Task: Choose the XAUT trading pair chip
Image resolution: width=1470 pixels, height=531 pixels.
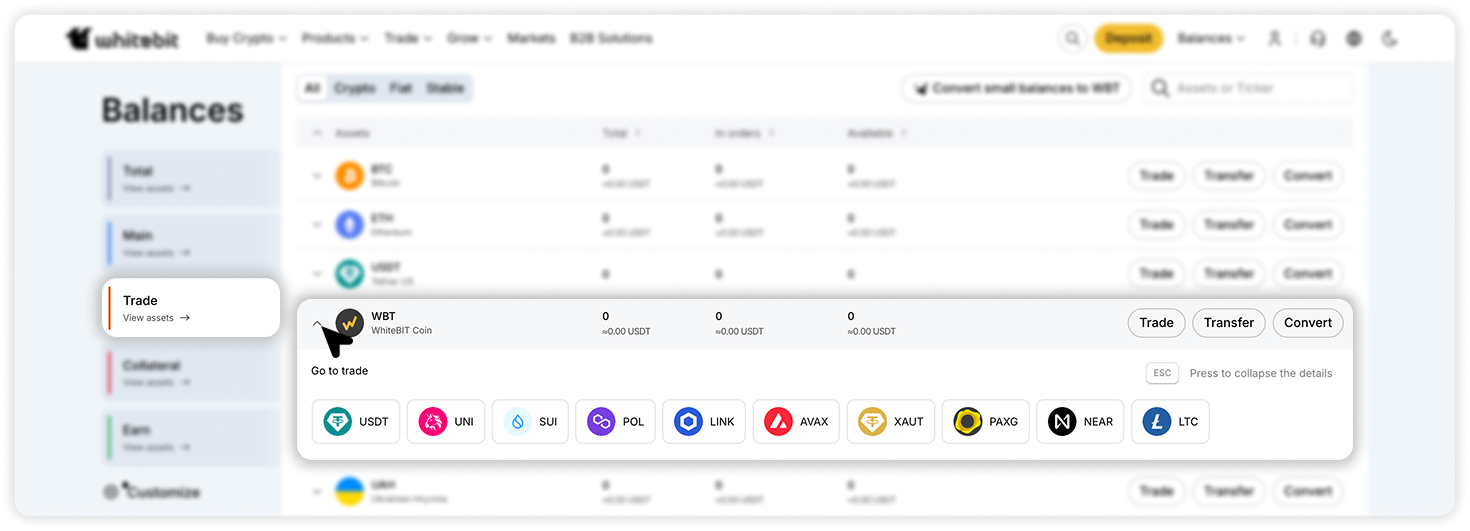Action: pos(890,422)
